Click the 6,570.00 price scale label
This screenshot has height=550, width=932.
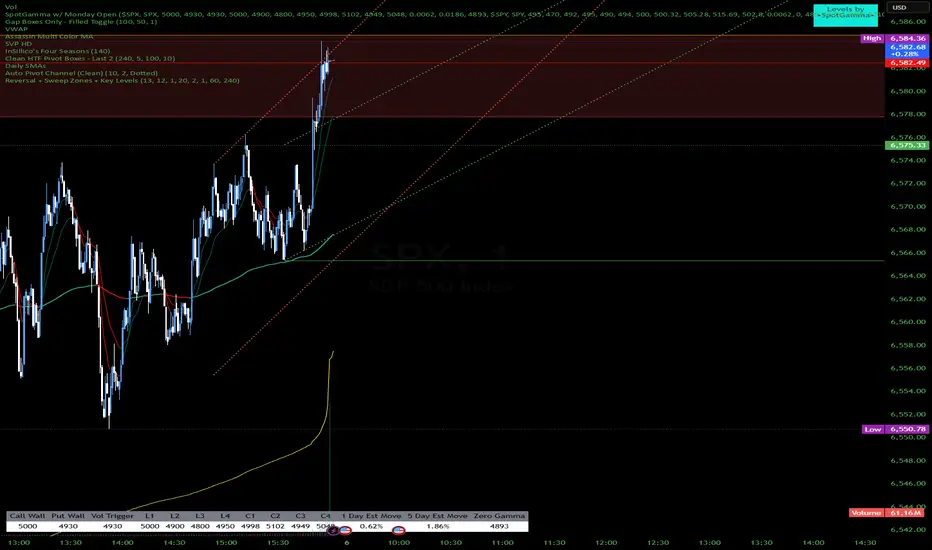(908, 206)
